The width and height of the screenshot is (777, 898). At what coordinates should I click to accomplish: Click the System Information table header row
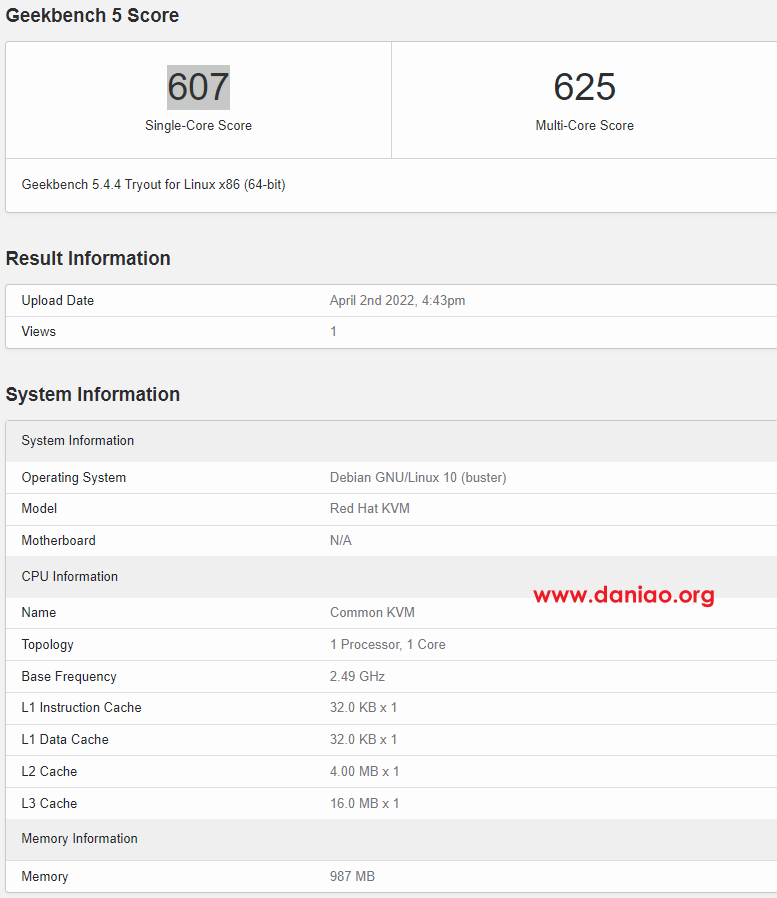392,441
